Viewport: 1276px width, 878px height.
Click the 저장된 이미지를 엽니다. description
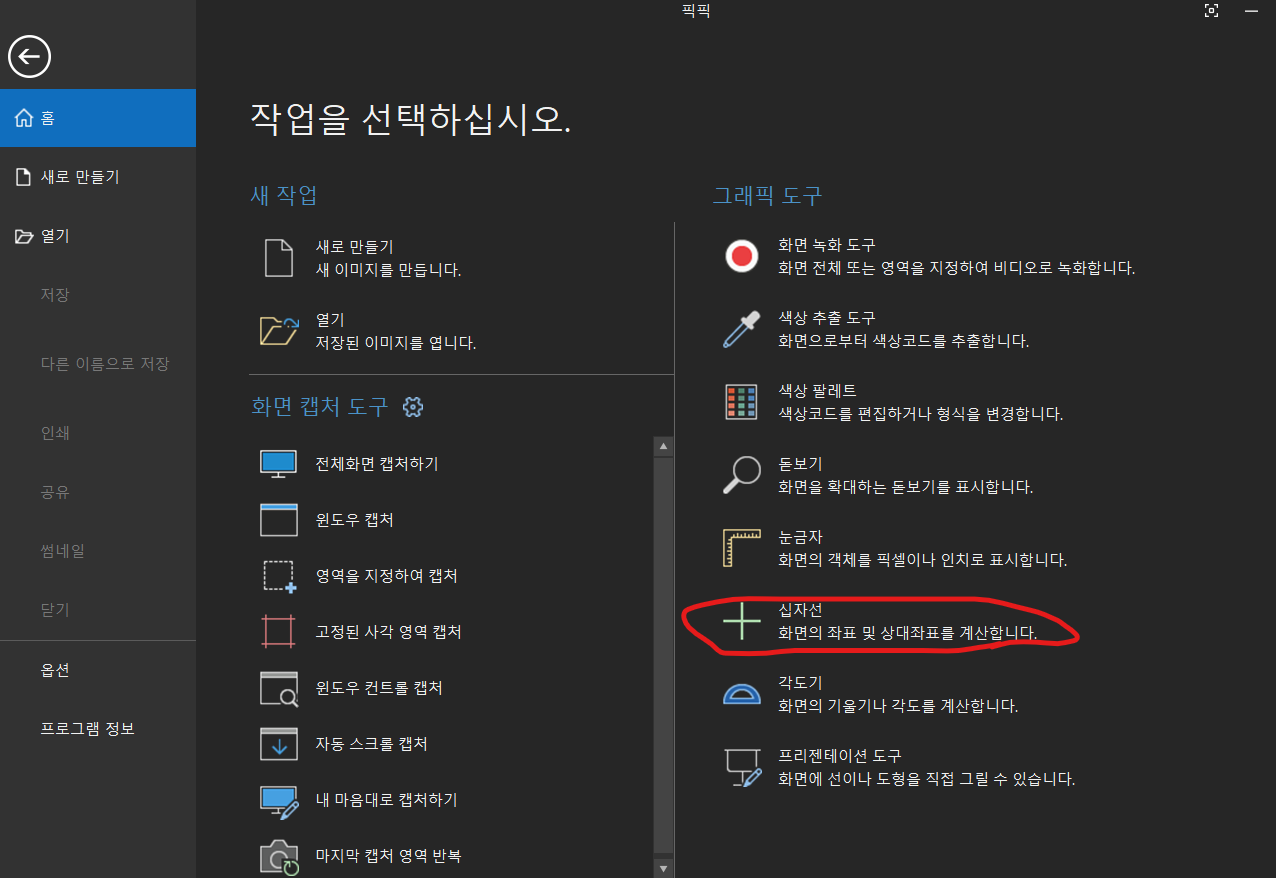pyautogui.click(x=396, y=343)
